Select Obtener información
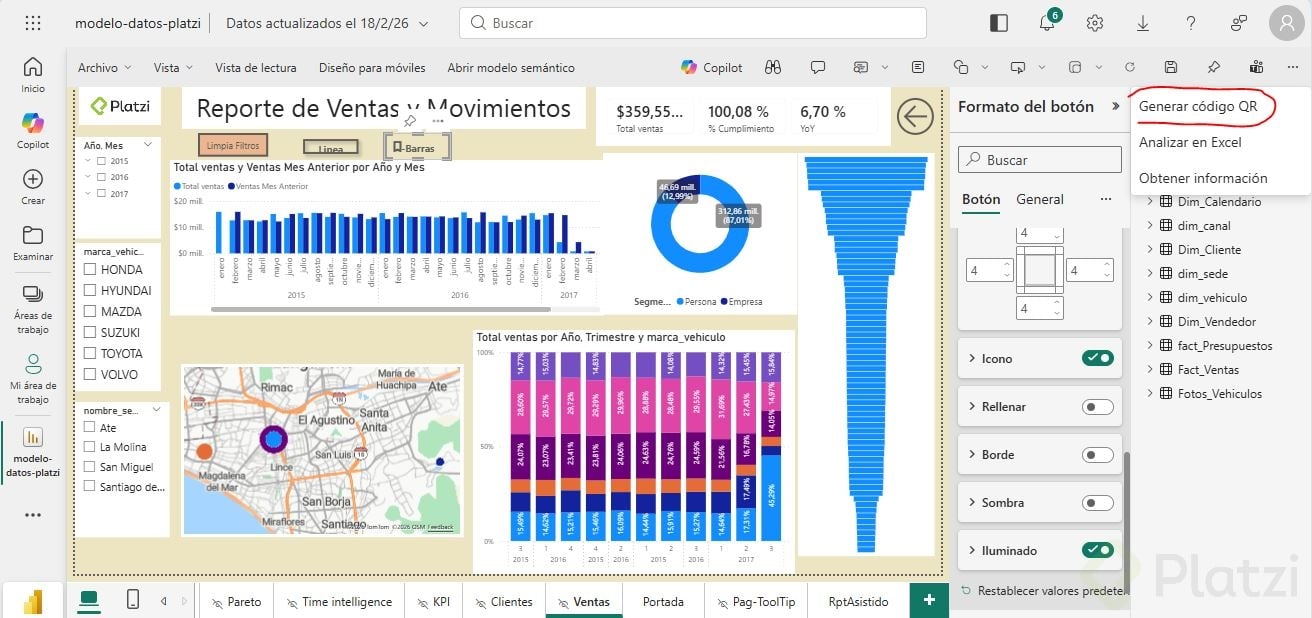This screenshot has height=618, width=1312. (1203, 178)
